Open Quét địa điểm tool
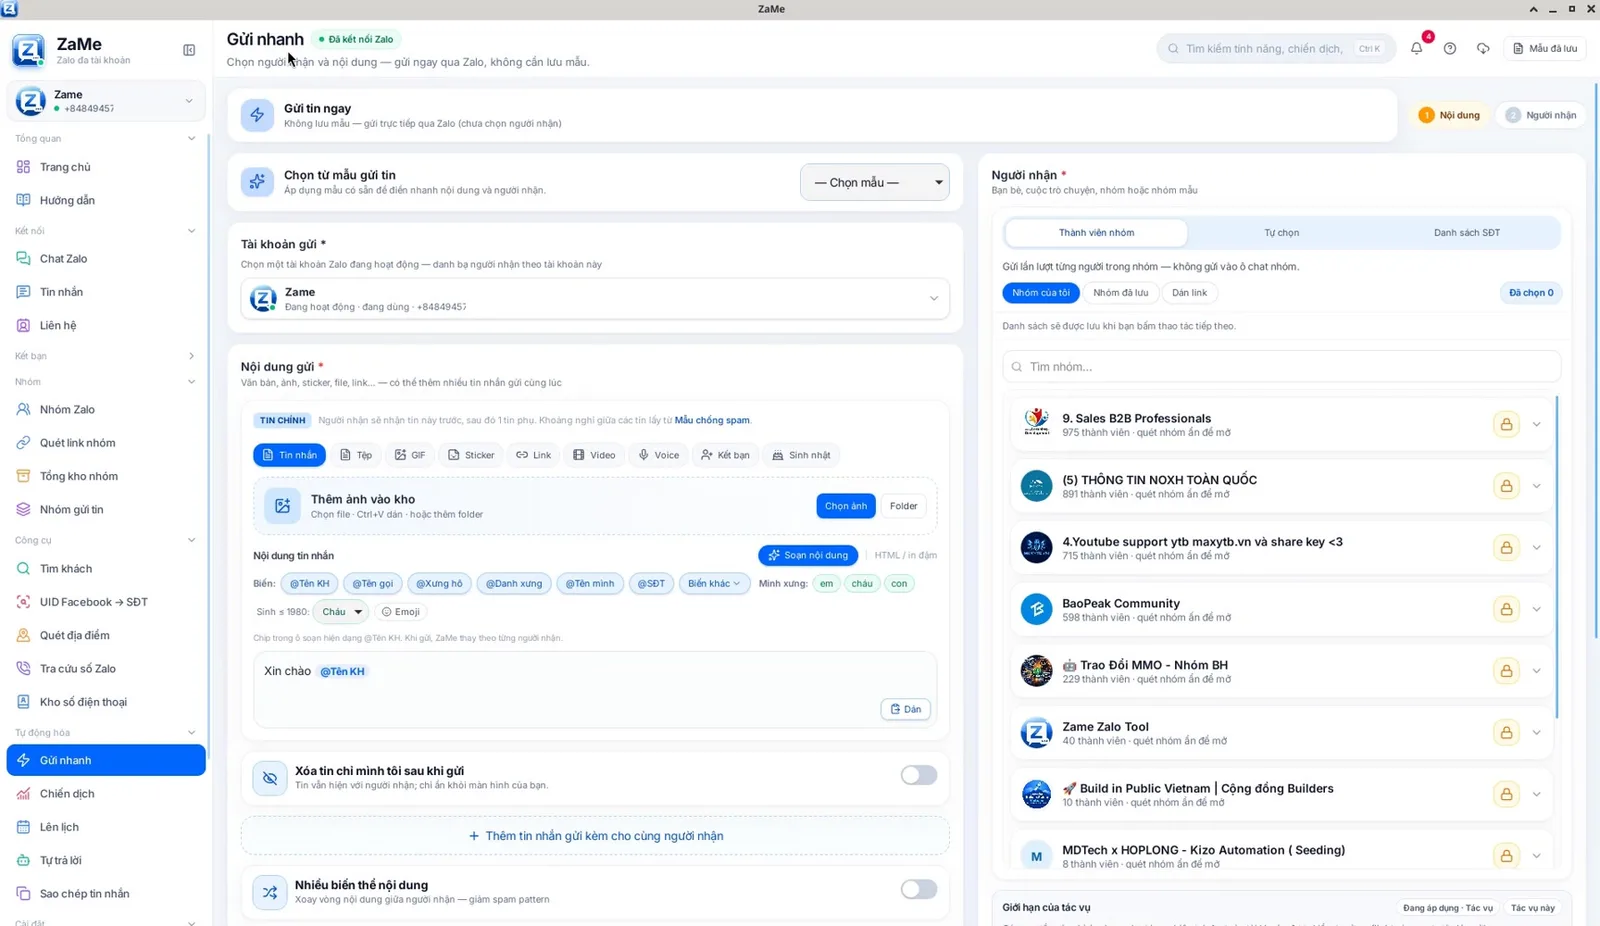Screen dimensions: 1600x926 (106, 635)
